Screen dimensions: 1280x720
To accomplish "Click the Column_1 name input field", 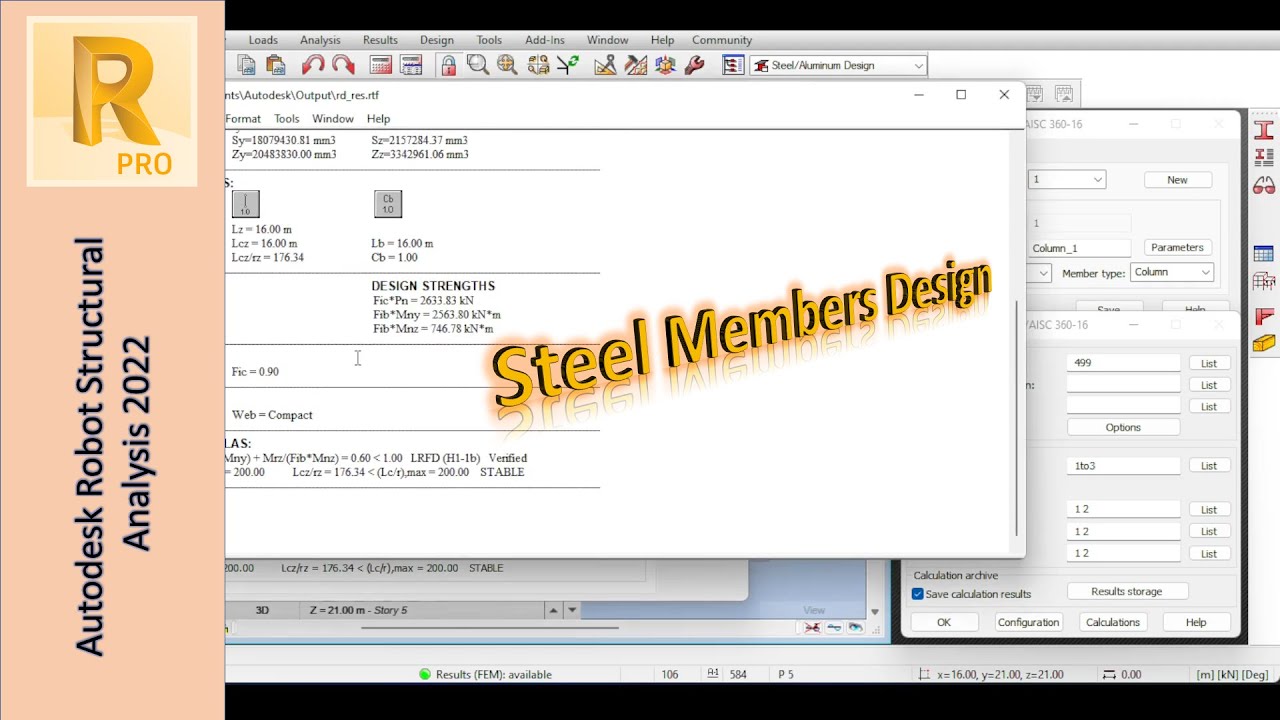I will [x=1081, y=247].
